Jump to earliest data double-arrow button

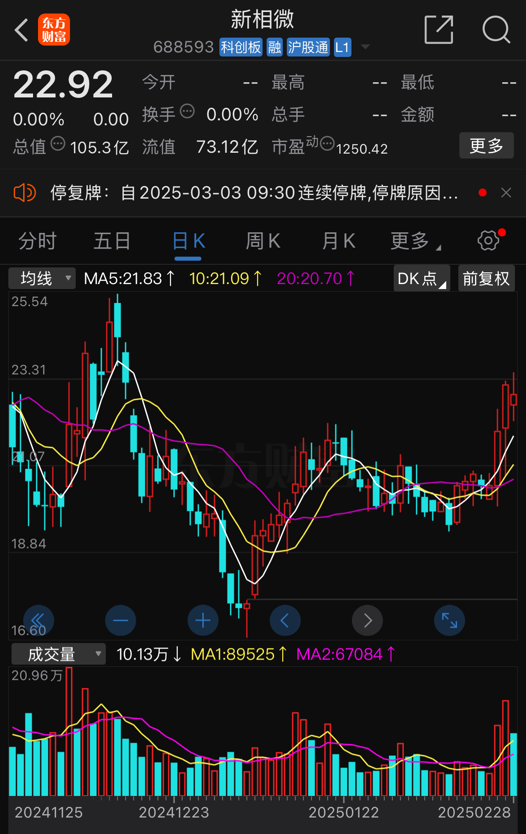38,620
